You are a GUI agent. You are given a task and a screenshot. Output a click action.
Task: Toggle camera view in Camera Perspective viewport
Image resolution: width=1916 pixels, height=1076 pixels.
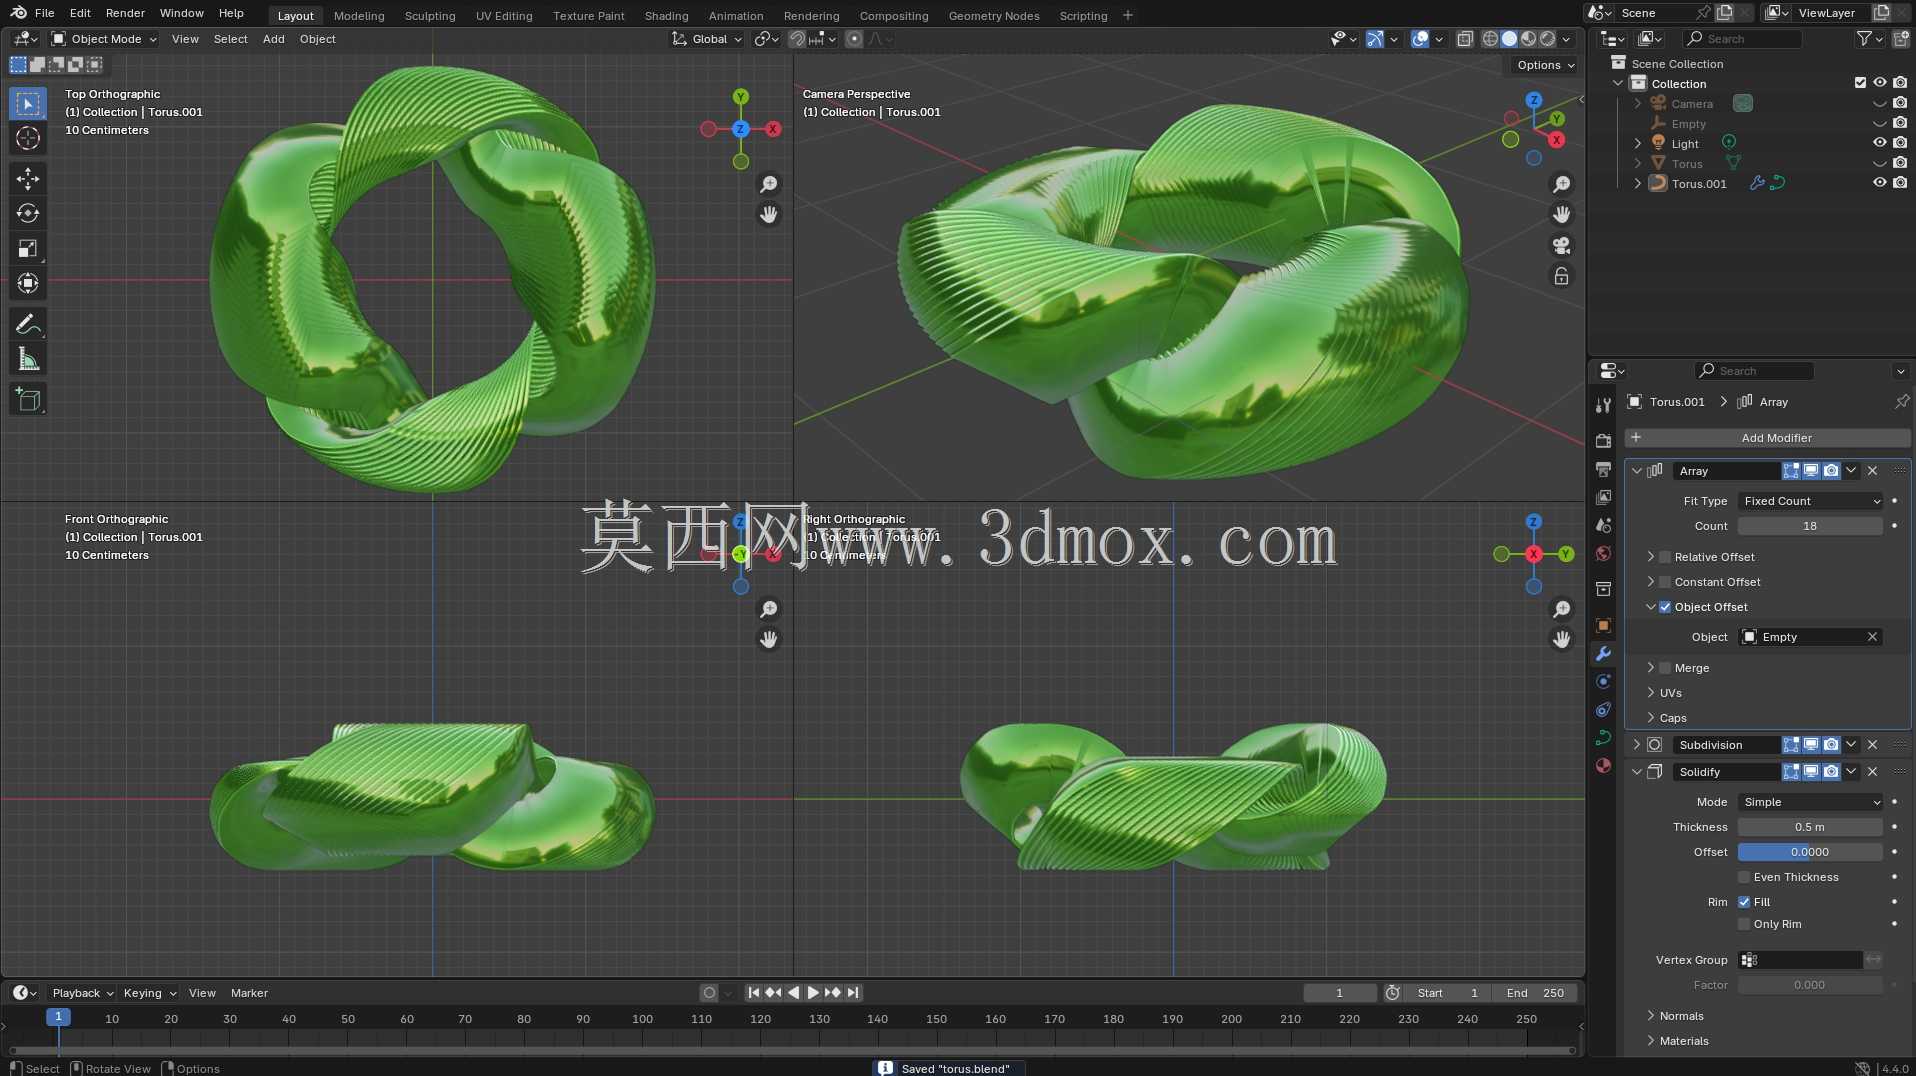pos(1561,246)
